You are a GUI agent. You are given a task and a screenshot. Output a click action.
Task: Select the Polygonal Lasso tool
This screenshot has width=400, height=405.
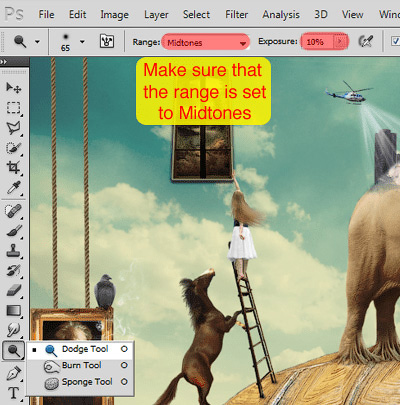14,128
